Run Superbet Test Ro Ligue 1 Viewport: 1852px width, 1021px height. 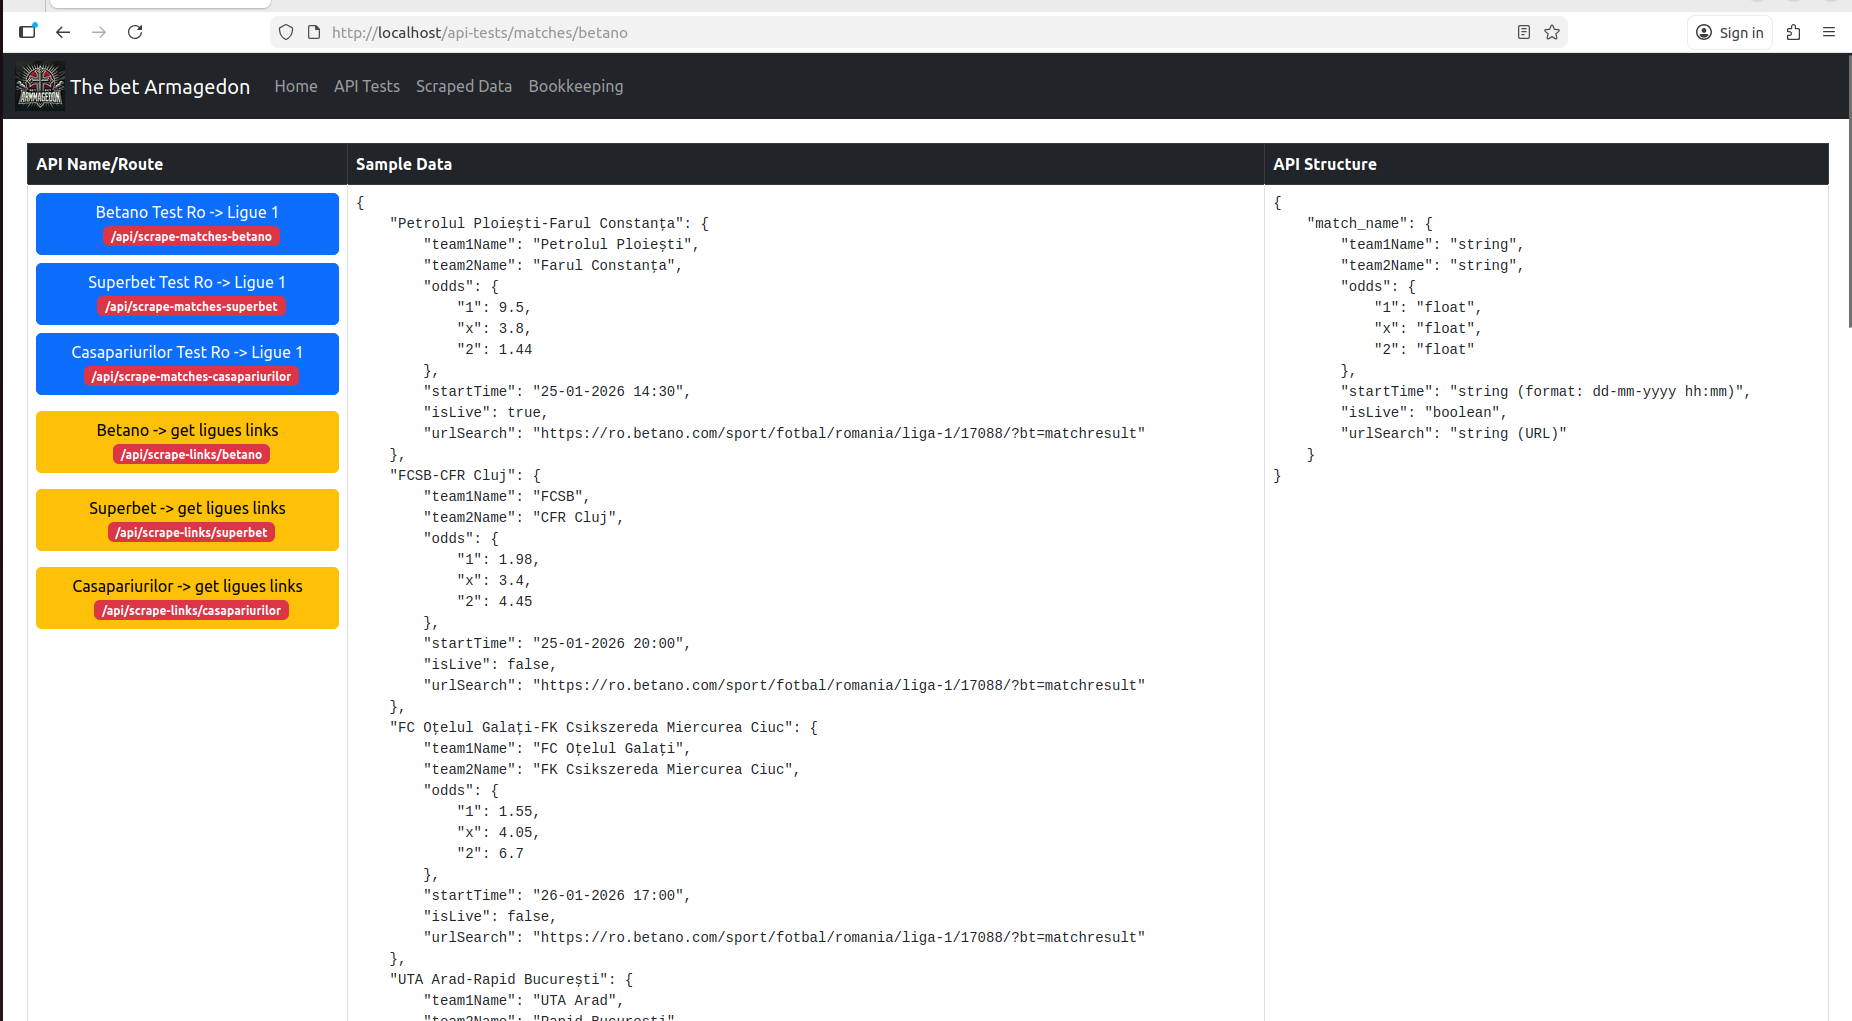coord(187,293)
